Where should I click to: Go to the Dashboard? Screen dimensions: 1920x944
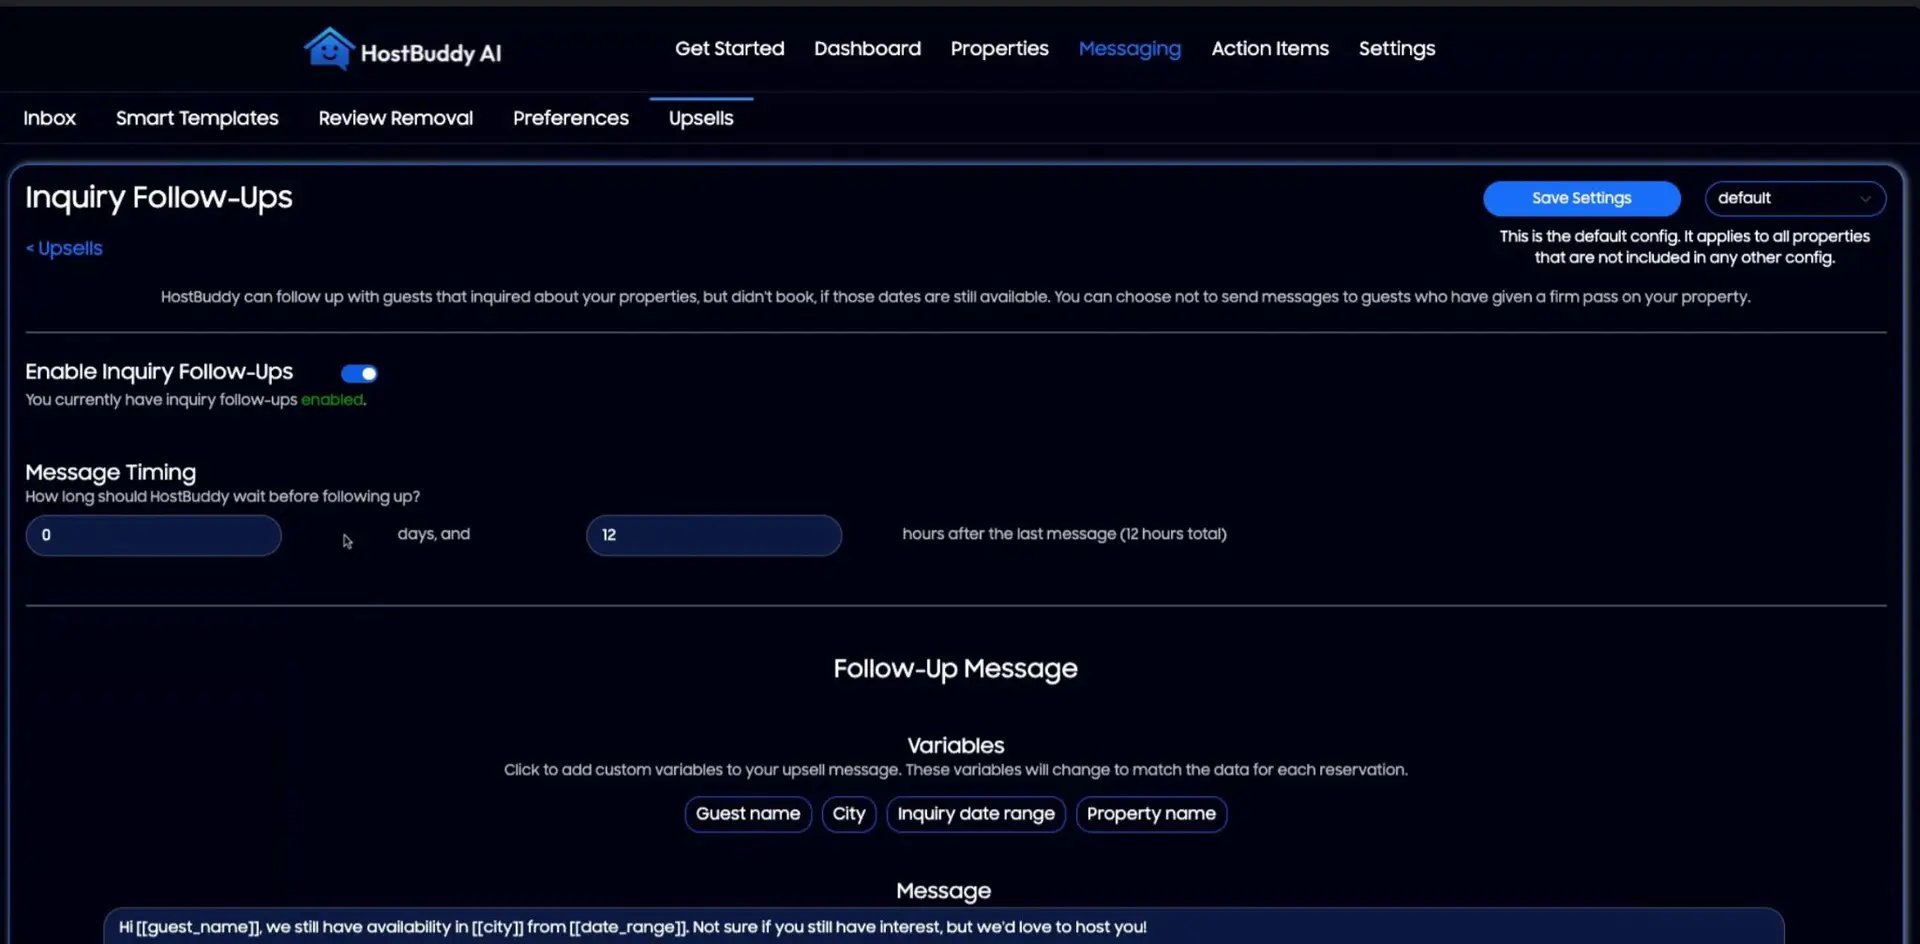pyautogui.click(x=867, y=48)
